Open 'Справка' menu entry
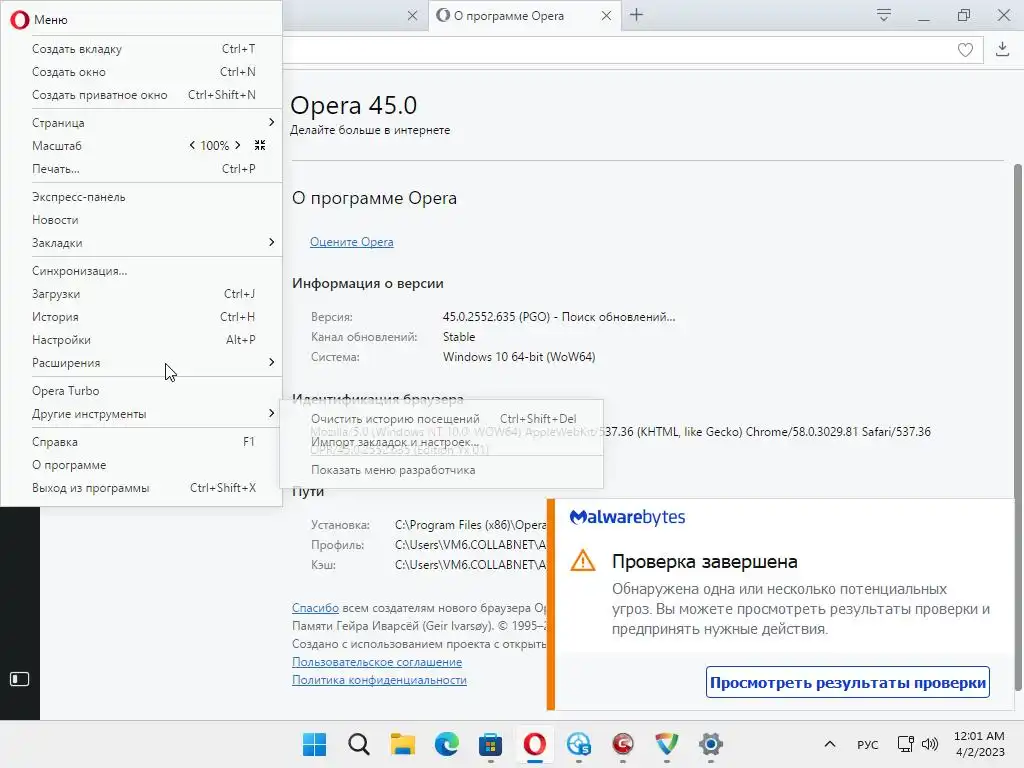This screenshot has height=768, width=1024. click(x=142, y=441)
